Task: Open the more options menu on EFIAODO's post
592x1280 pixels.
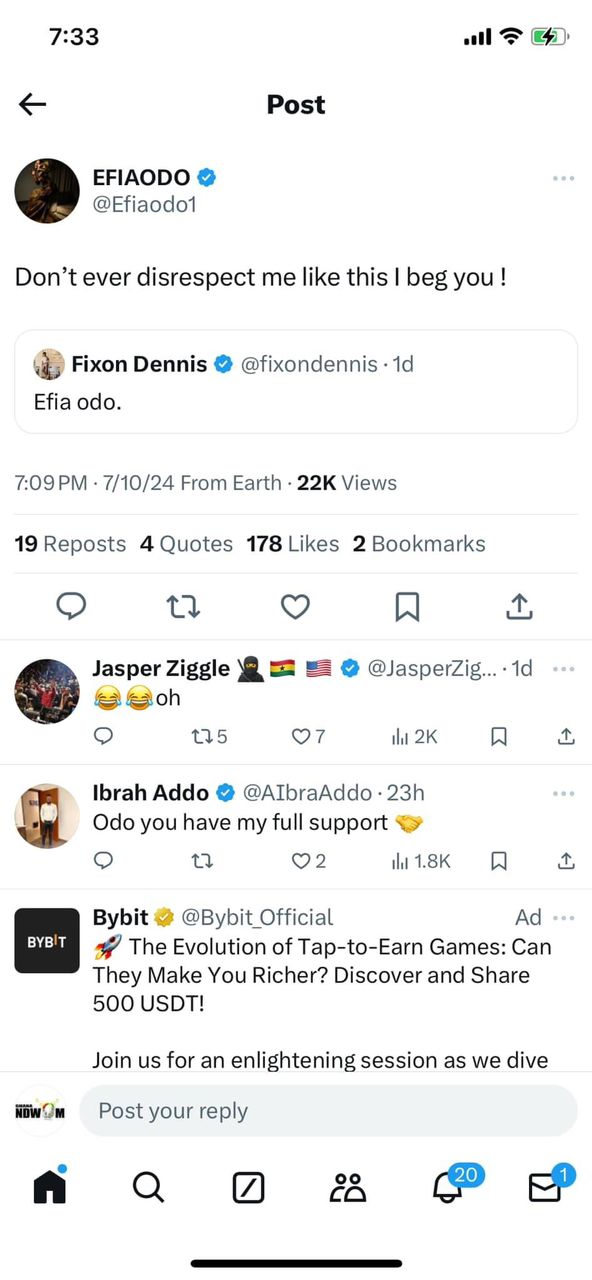Action: point(562,178)
